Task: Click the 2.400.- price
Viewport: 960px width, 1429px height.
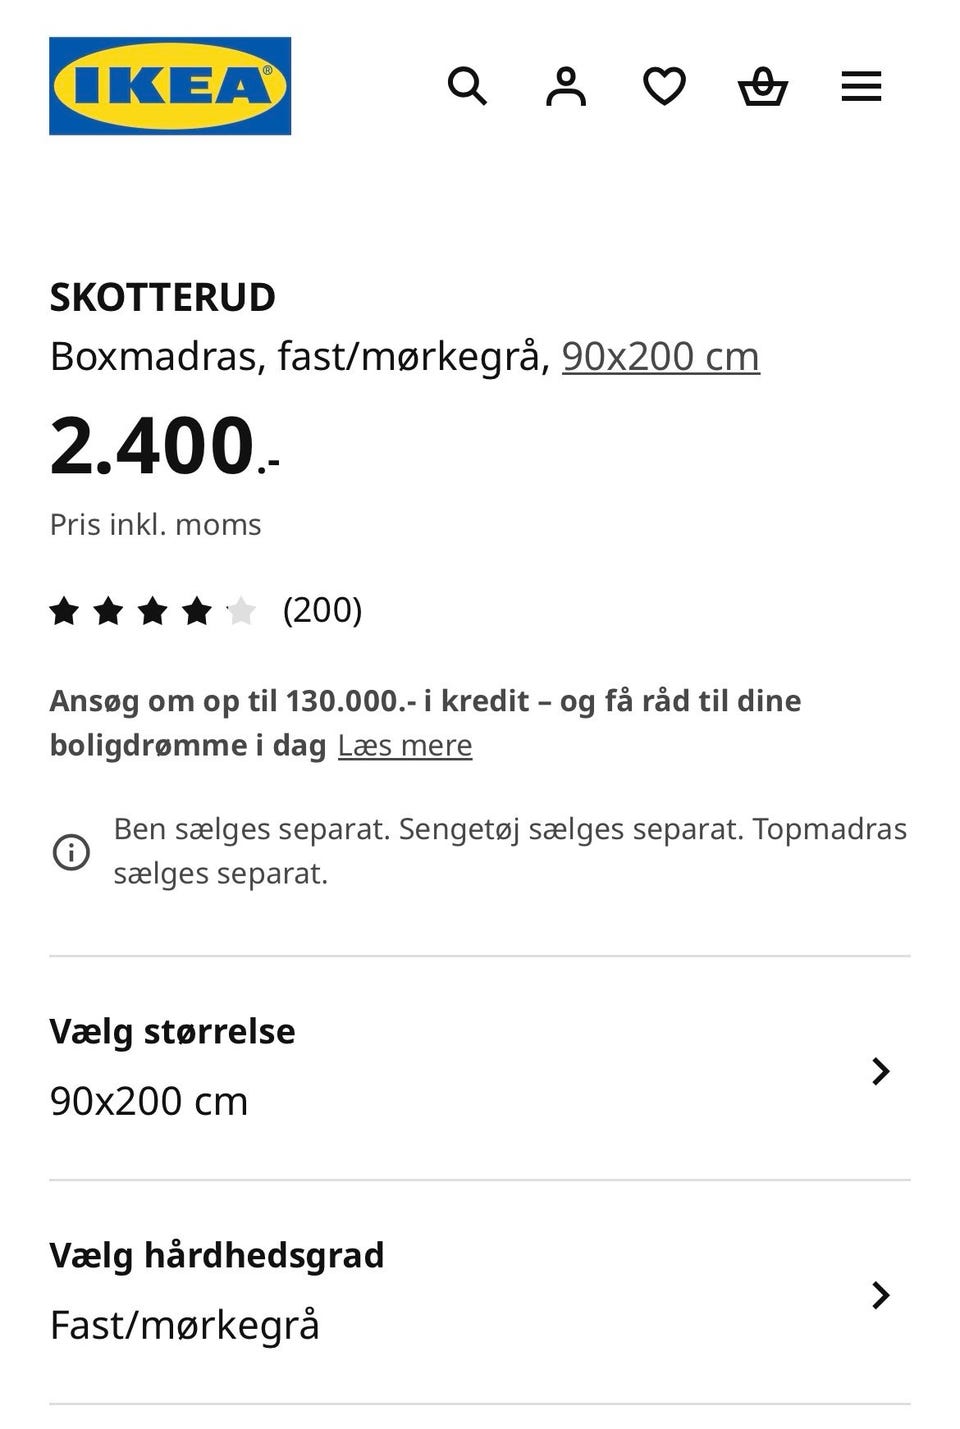Action: (x=164, y=446)
